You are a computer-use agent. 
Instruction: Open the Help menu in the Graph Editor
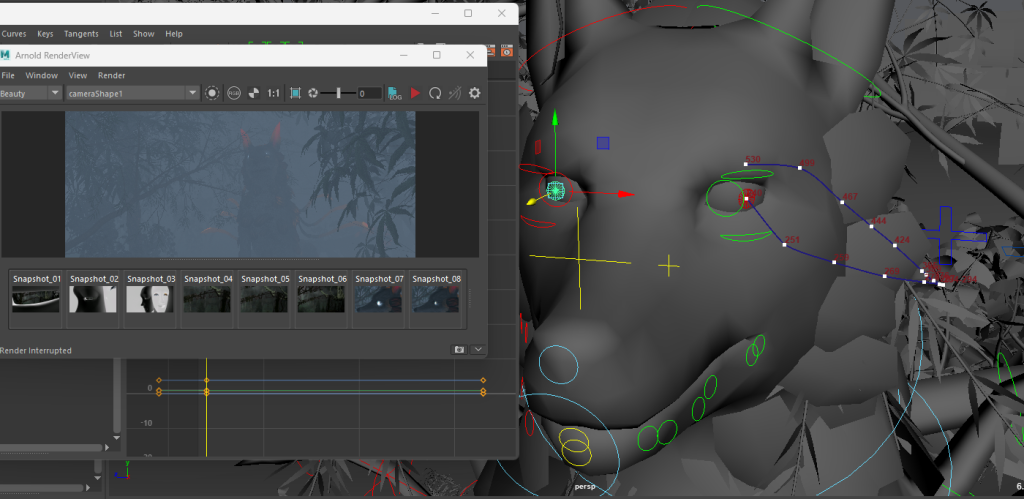click(x=174, y=34)
